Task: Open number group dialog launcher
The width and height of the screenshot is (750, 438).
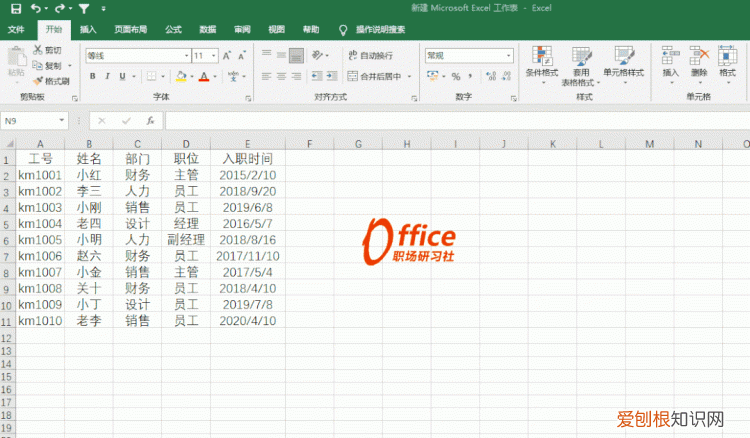Action: tap(514, 98)
